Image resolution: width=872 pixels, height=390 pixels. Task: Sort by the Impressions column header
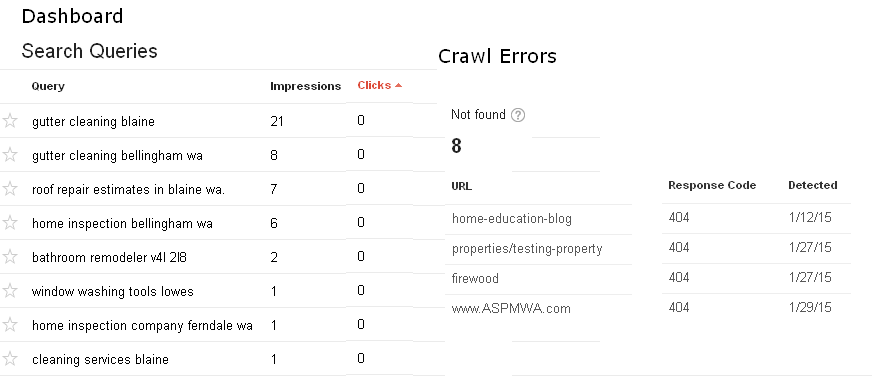[x=305, y=86]
